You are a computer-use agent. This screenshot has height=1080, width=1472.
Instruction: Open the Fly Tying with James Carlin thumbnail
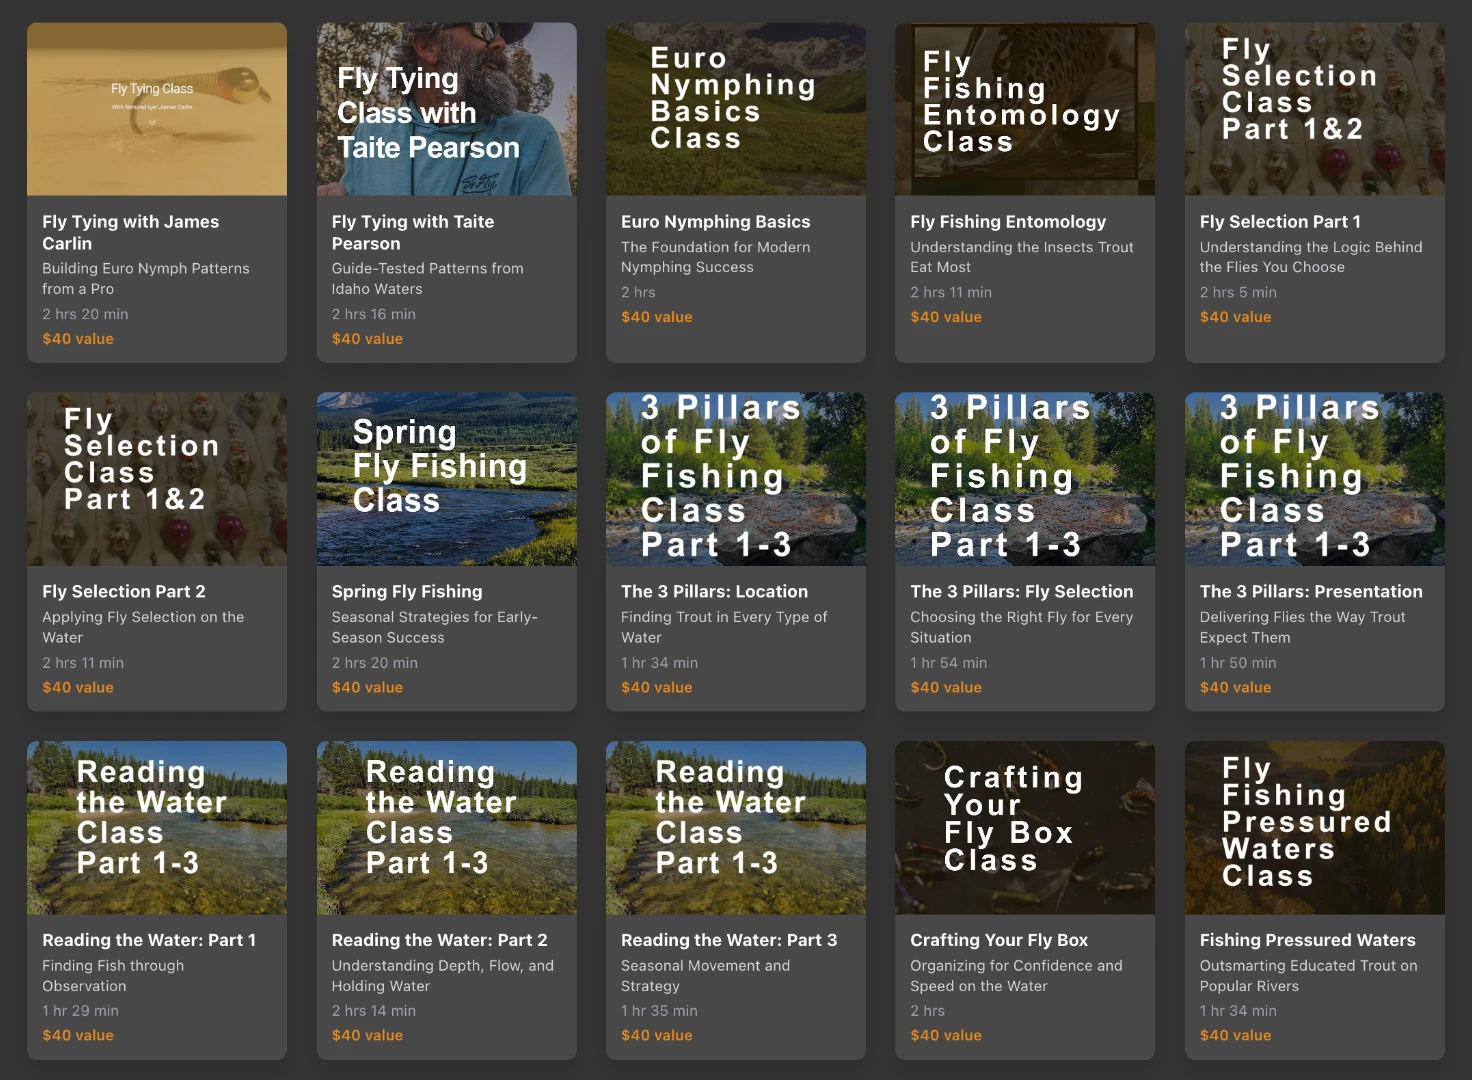click(157, 109)
